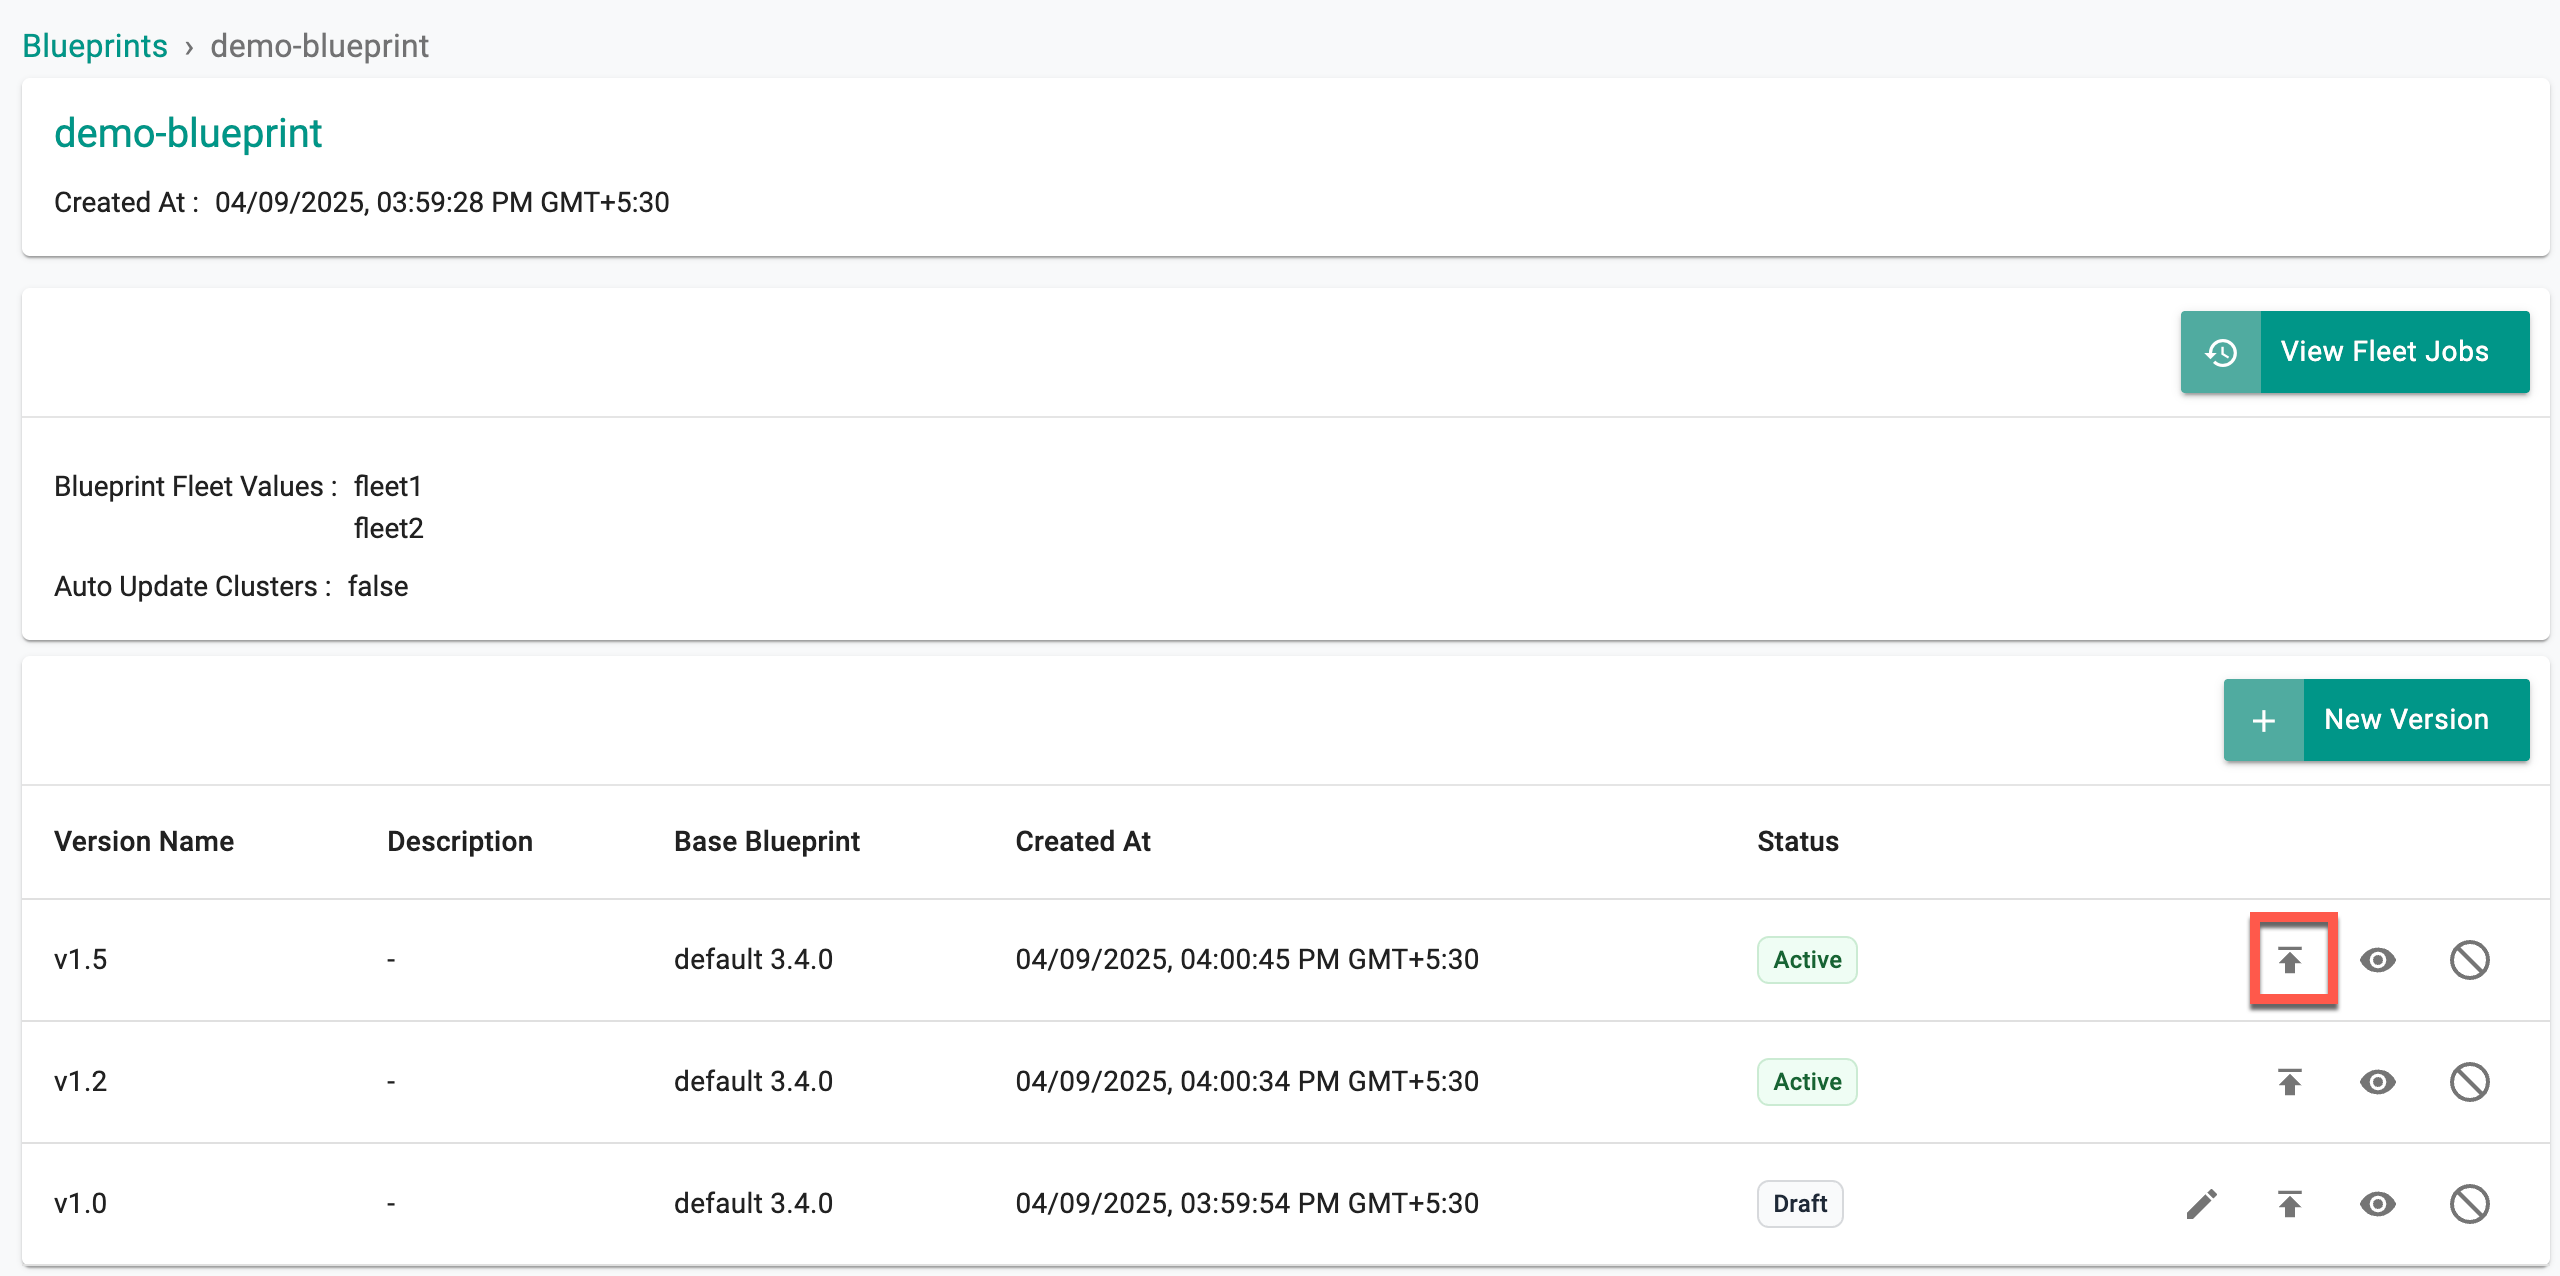The image size is (2560, 1276).
Task: Click the plus icon on New Version
Action: point(2264,720)
